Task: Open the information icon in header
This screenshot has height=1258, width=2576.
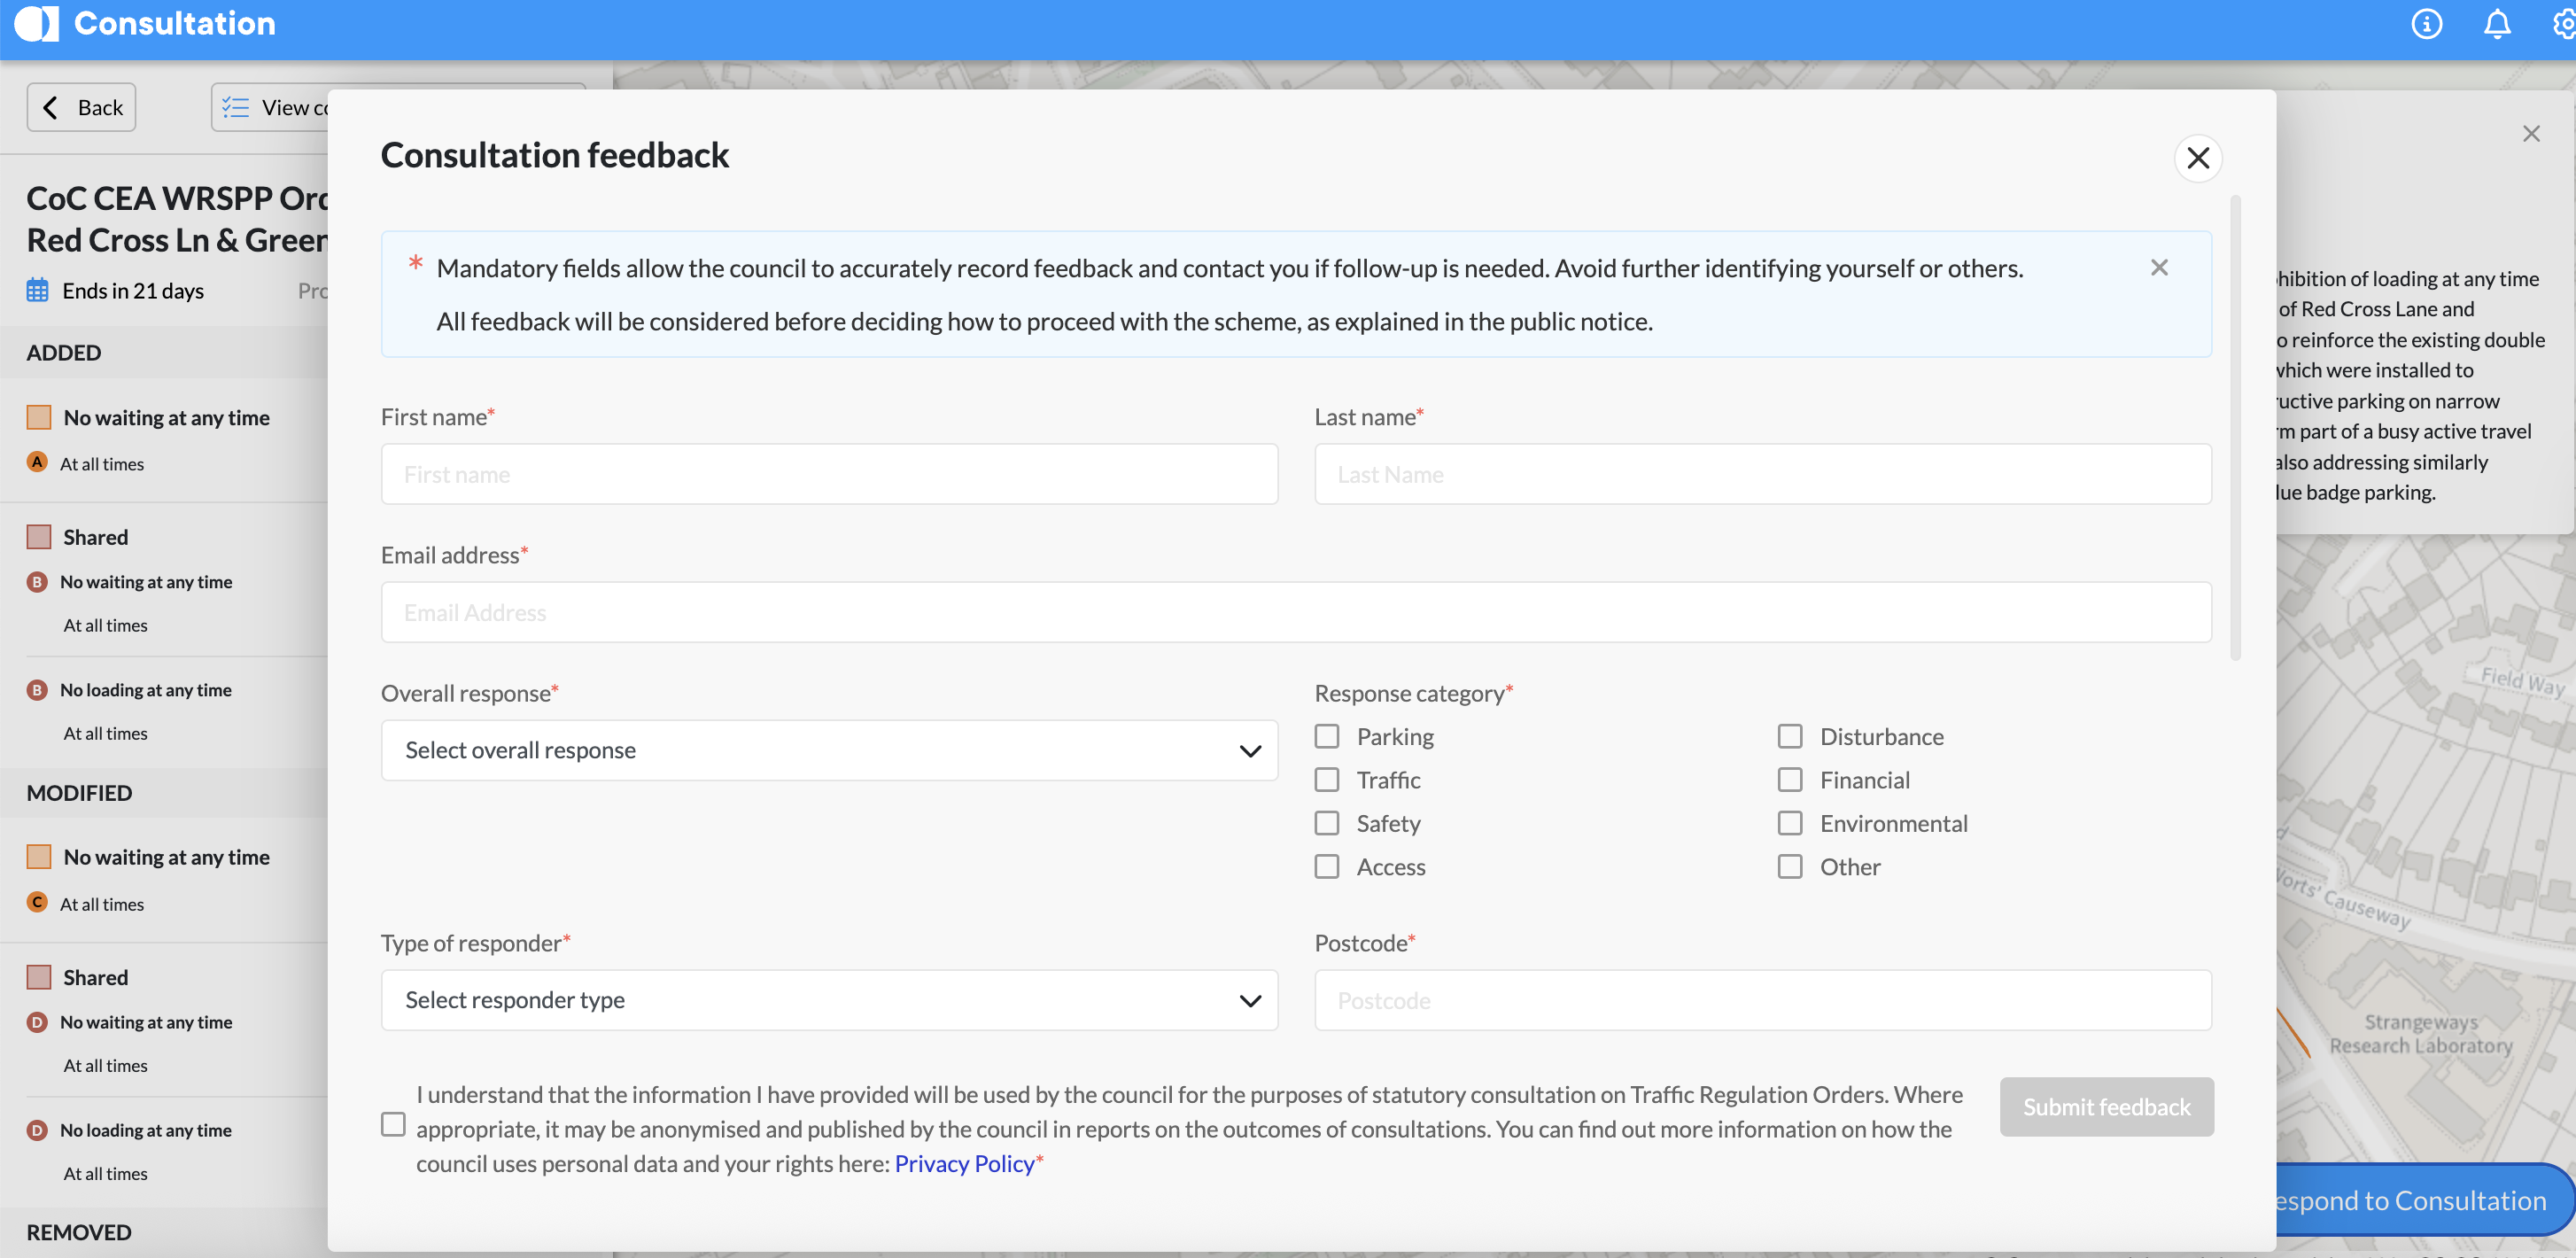Action: click(x=2426, y=23)
